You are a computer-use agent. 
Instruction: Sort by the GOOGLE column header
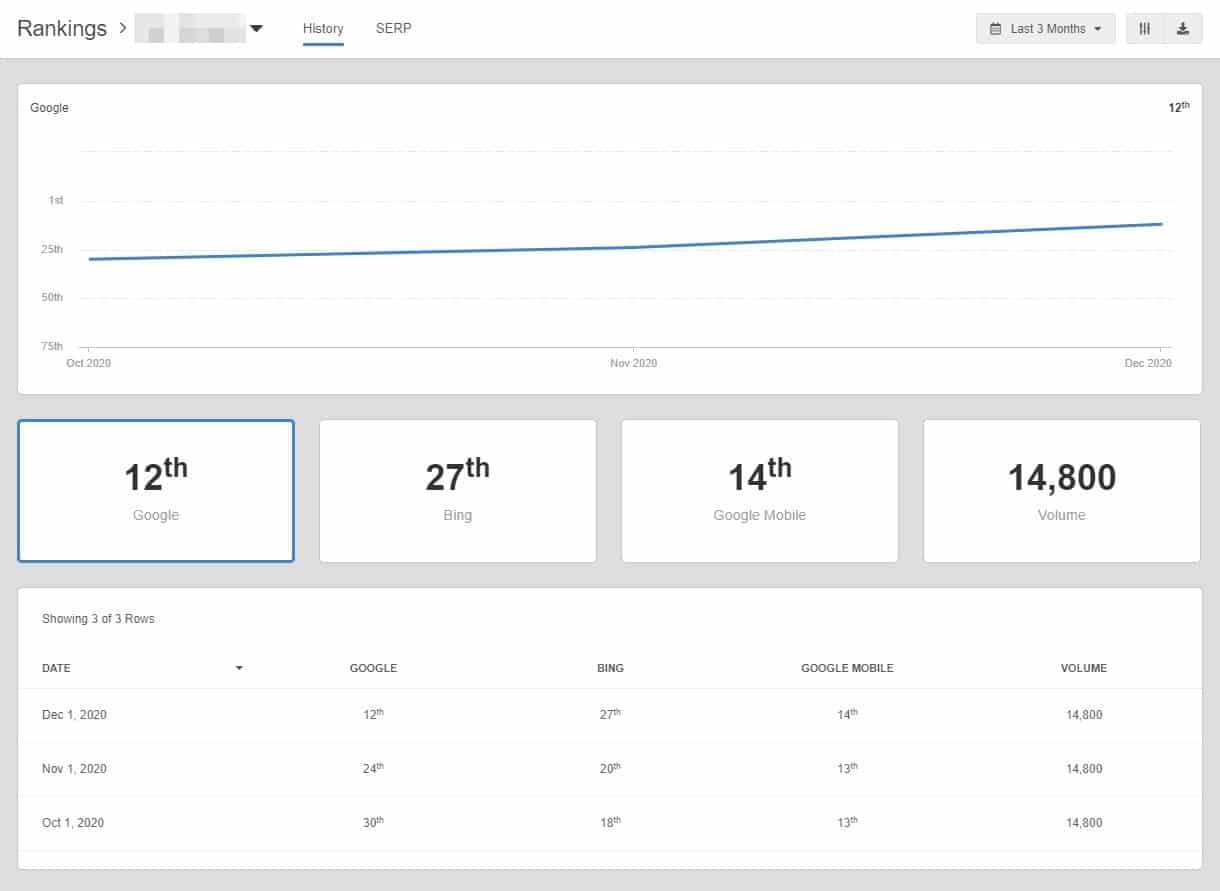373,668
